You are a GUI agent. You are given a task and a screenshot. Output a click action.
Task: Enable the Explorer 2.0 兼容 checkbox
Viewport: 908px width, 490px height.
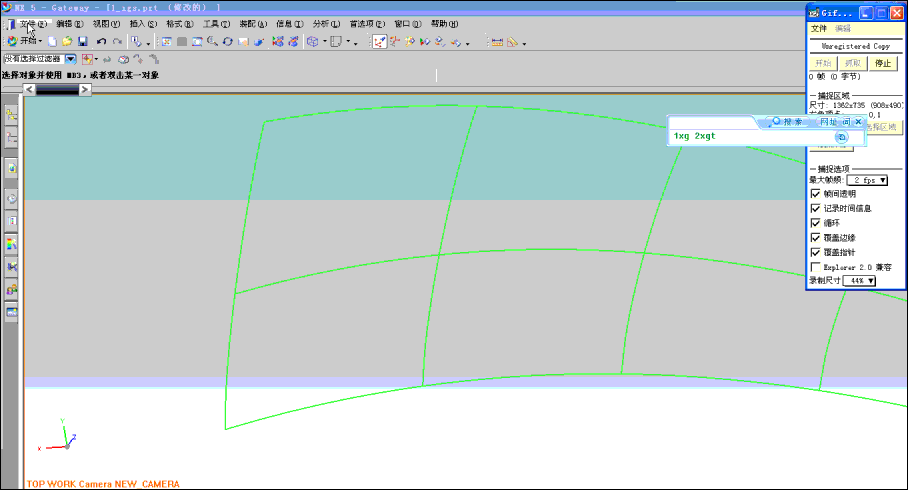[815, 267]
